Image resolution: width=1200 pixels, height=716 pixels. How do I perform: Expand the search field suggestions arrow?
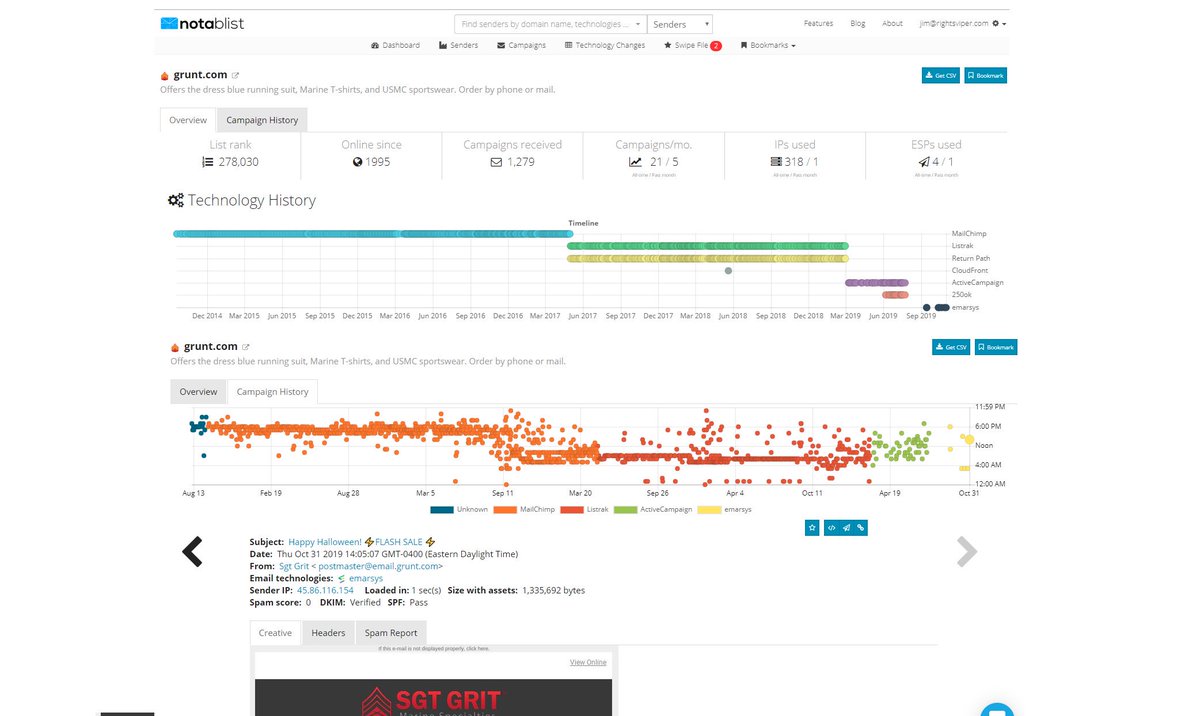pos(638,23)
